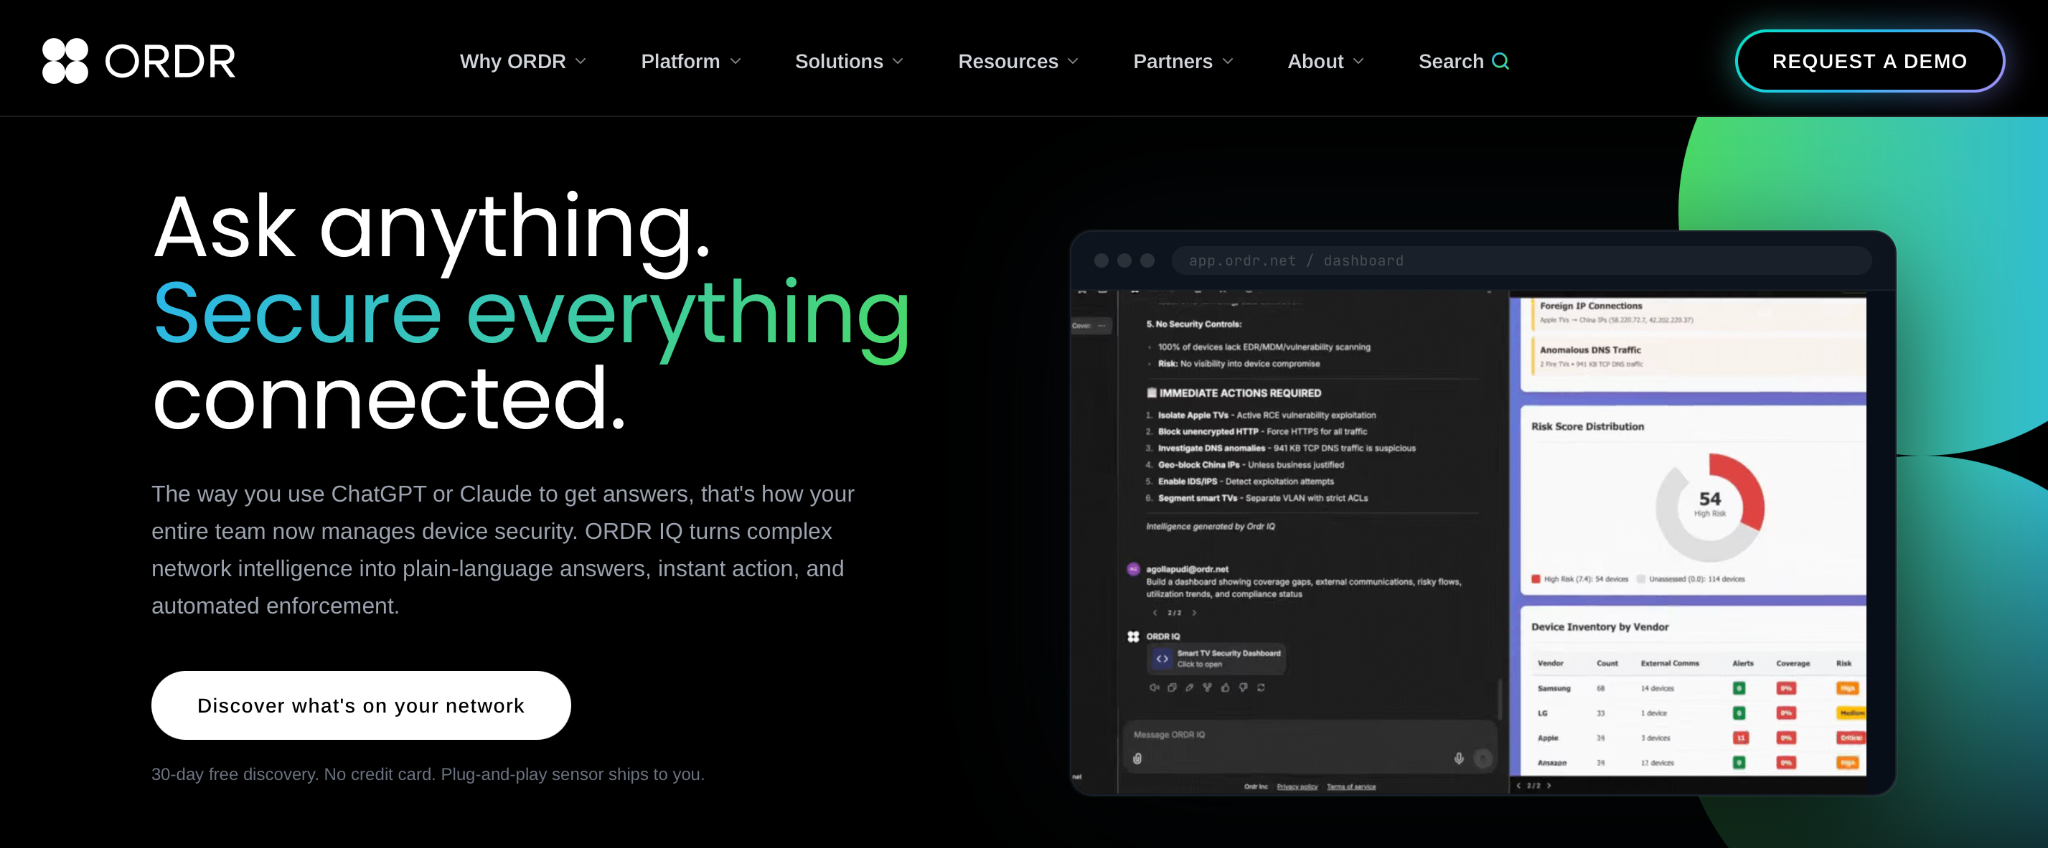Image resolution: width=2048 pixels, height=848 pixels.
Task: Click the speaker read-aloud icon under the reply
Action: (x=1154, y=688)
